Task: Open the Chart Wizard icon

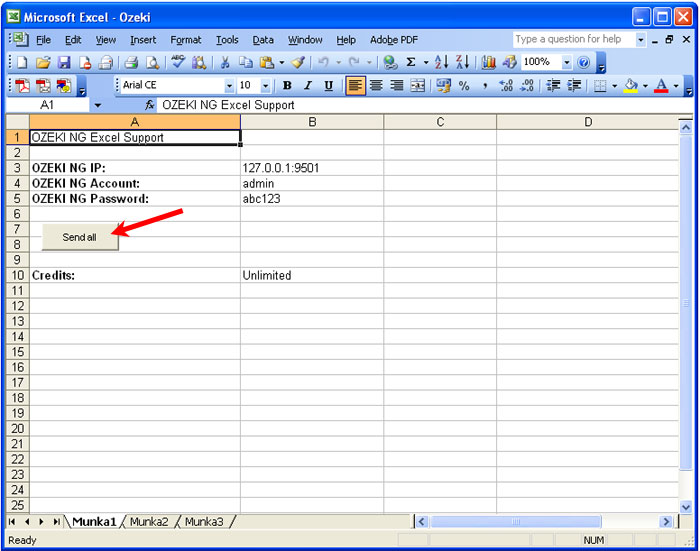Action: tap(488, 63)
